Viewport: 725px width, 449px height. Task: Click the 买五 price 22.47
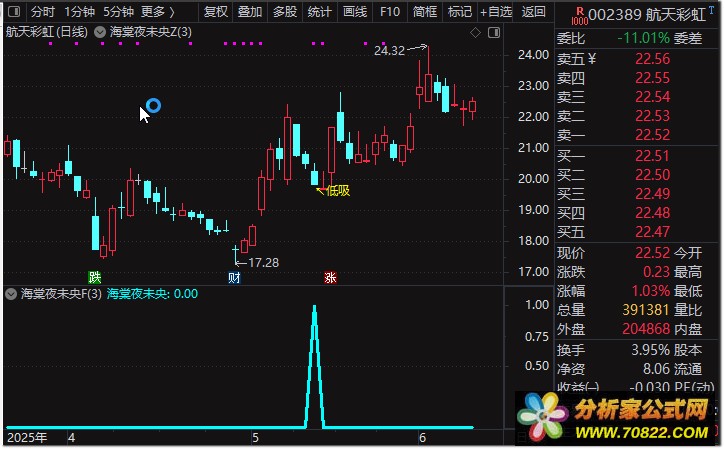(652, 232)
